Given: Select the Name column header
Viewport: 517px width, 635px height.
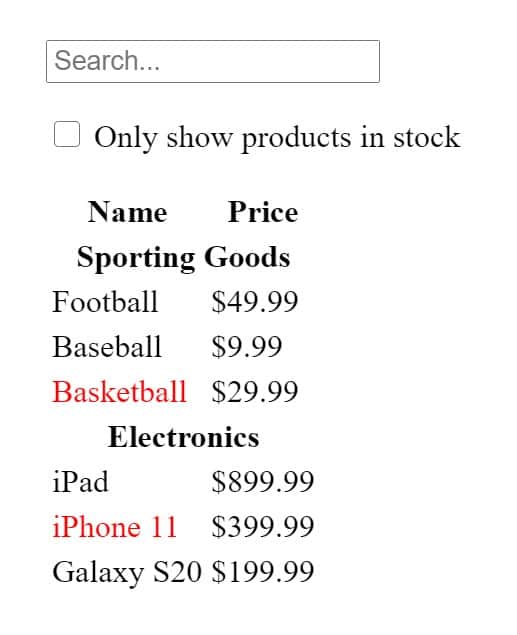Looking at the screenshot, I should coord(128,212).
